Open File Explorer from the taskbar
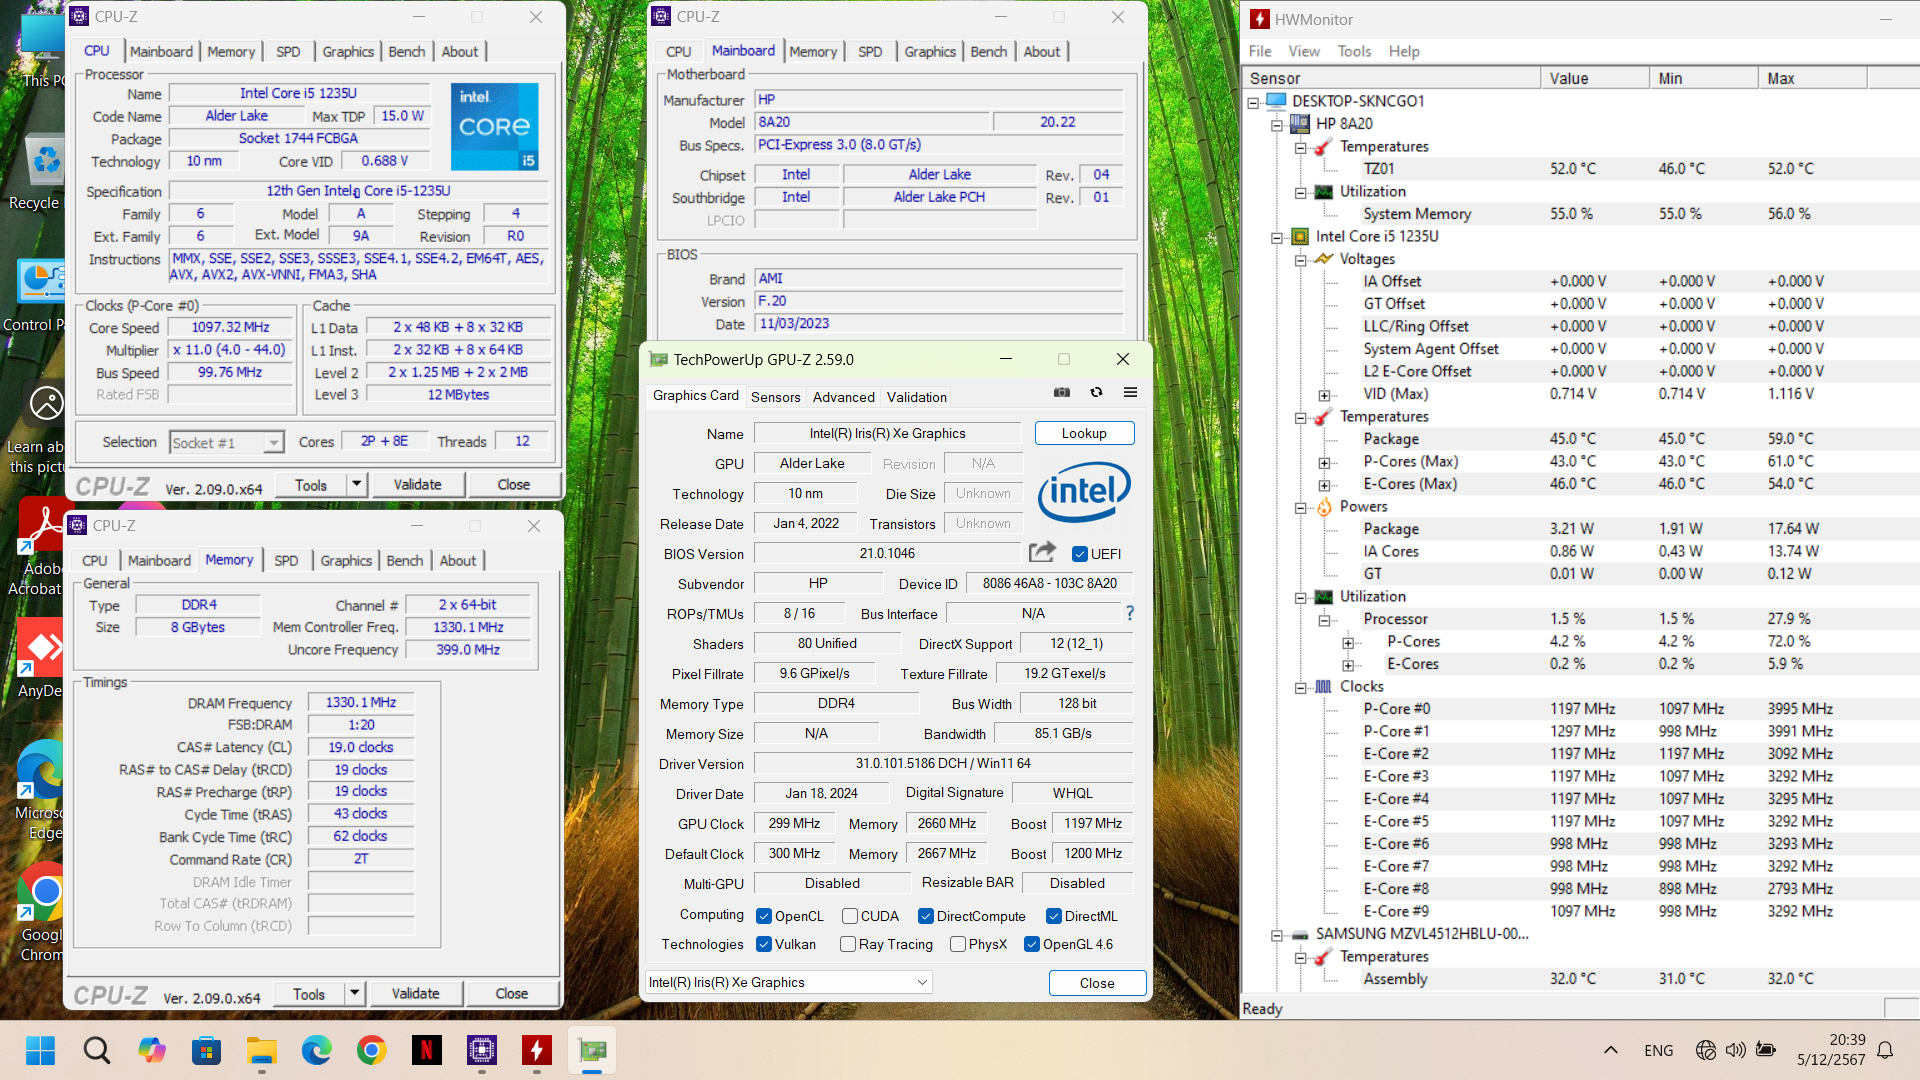Viewport: 1920px width, 1080px height. [x=262, y=1050]
